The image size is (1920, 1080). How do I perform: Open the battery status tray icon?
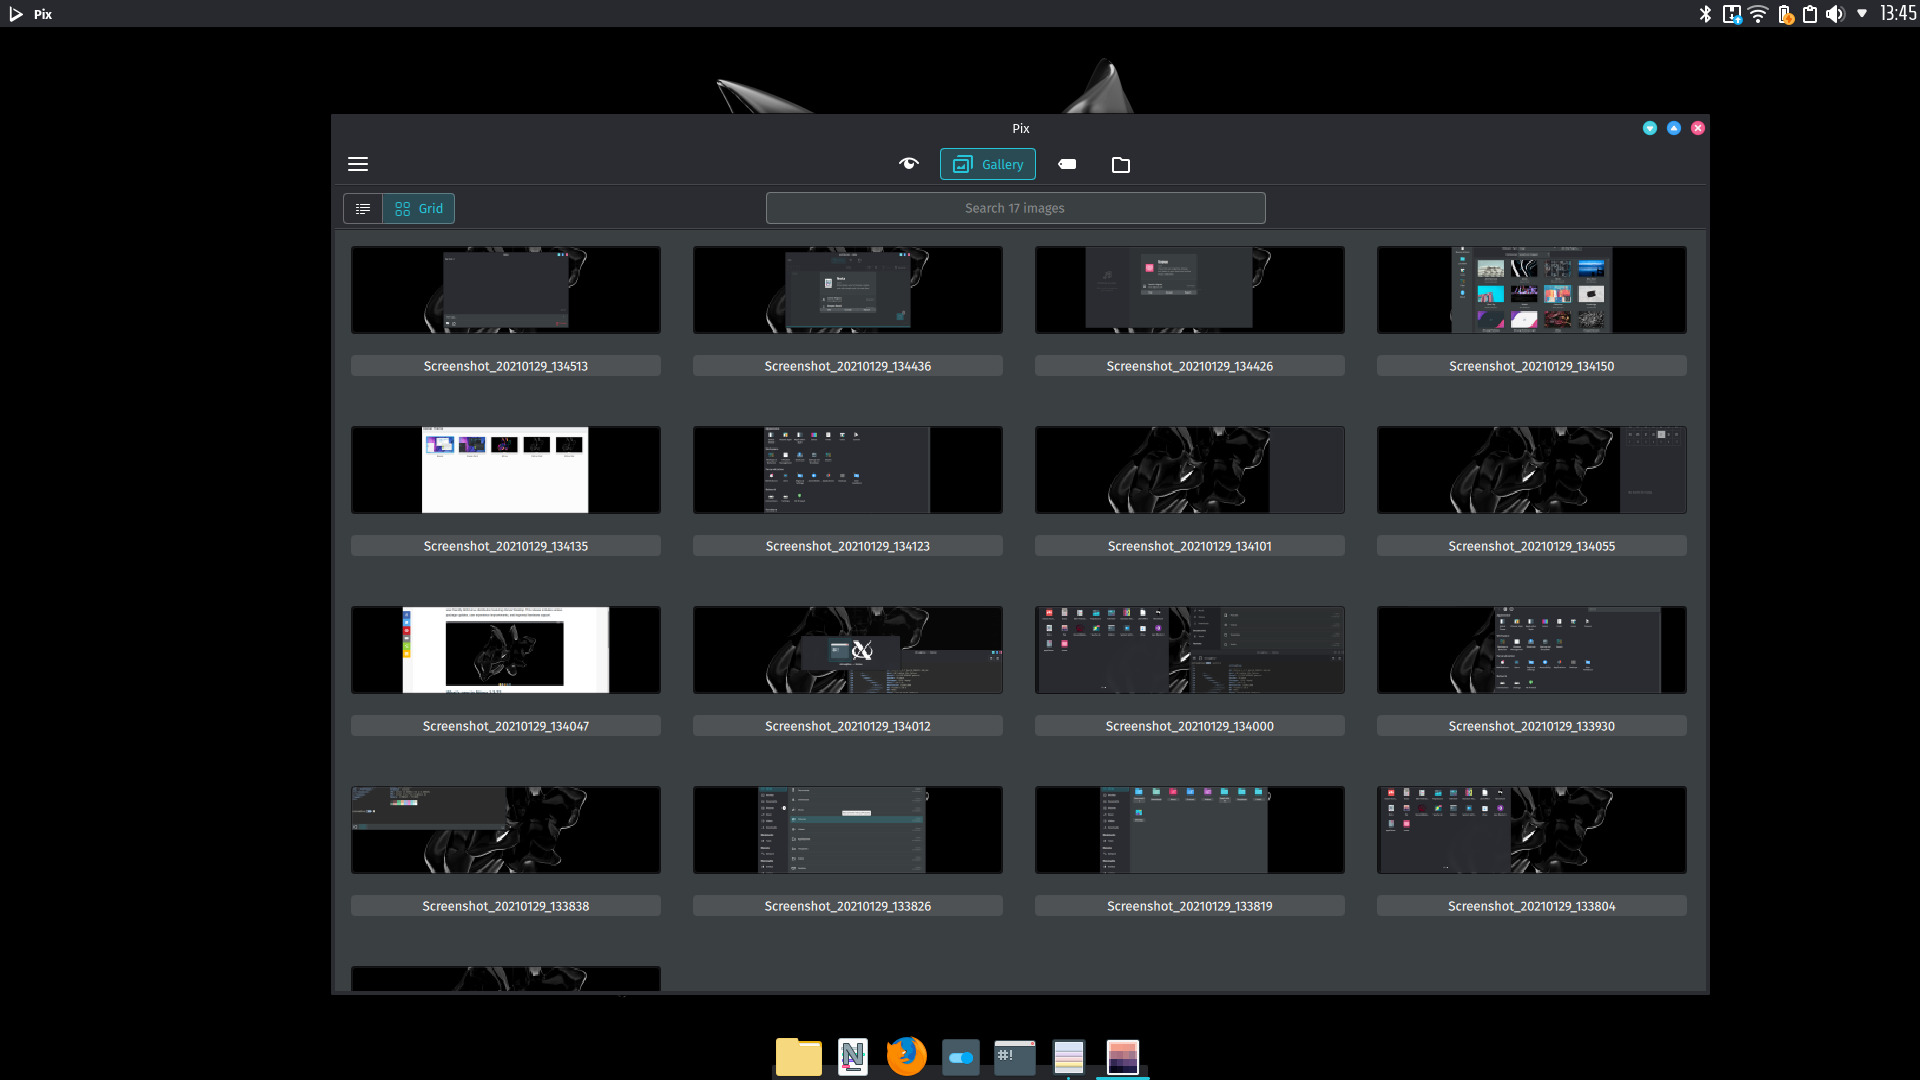[x=1785, y=14]
